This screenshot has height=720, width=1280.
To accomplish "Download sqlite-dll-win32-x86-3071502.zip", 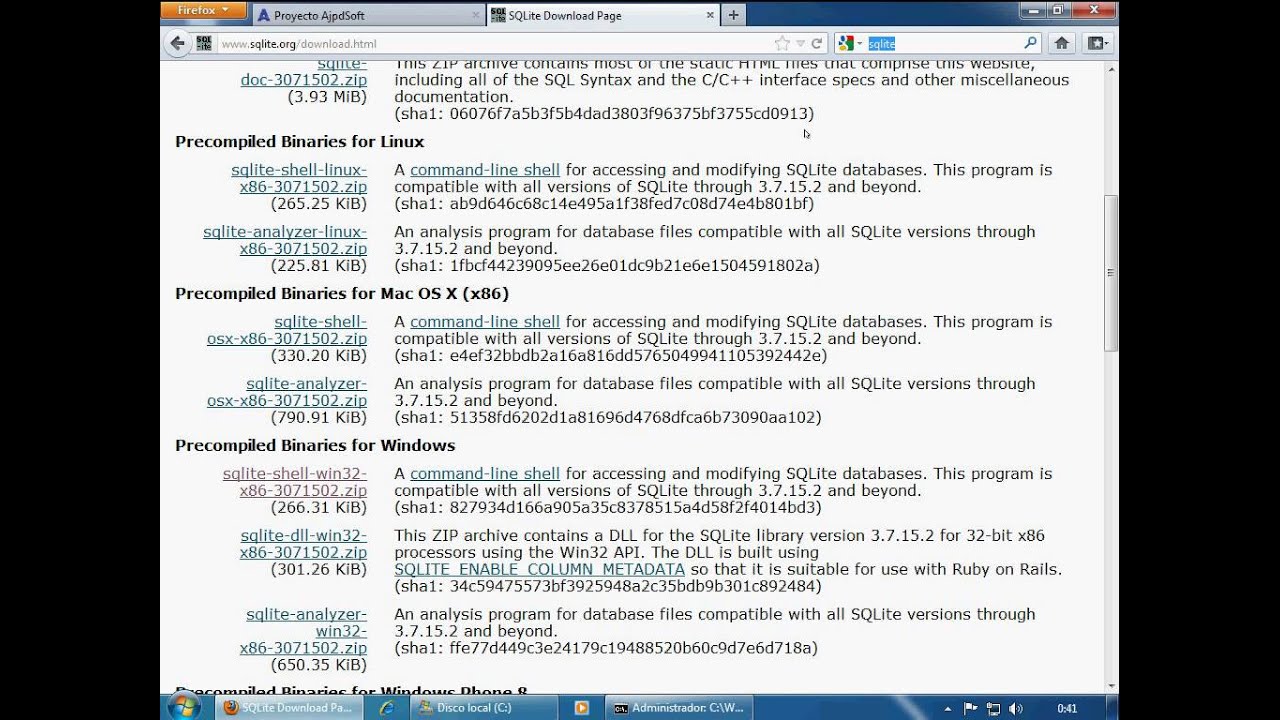I will [304, 544].
